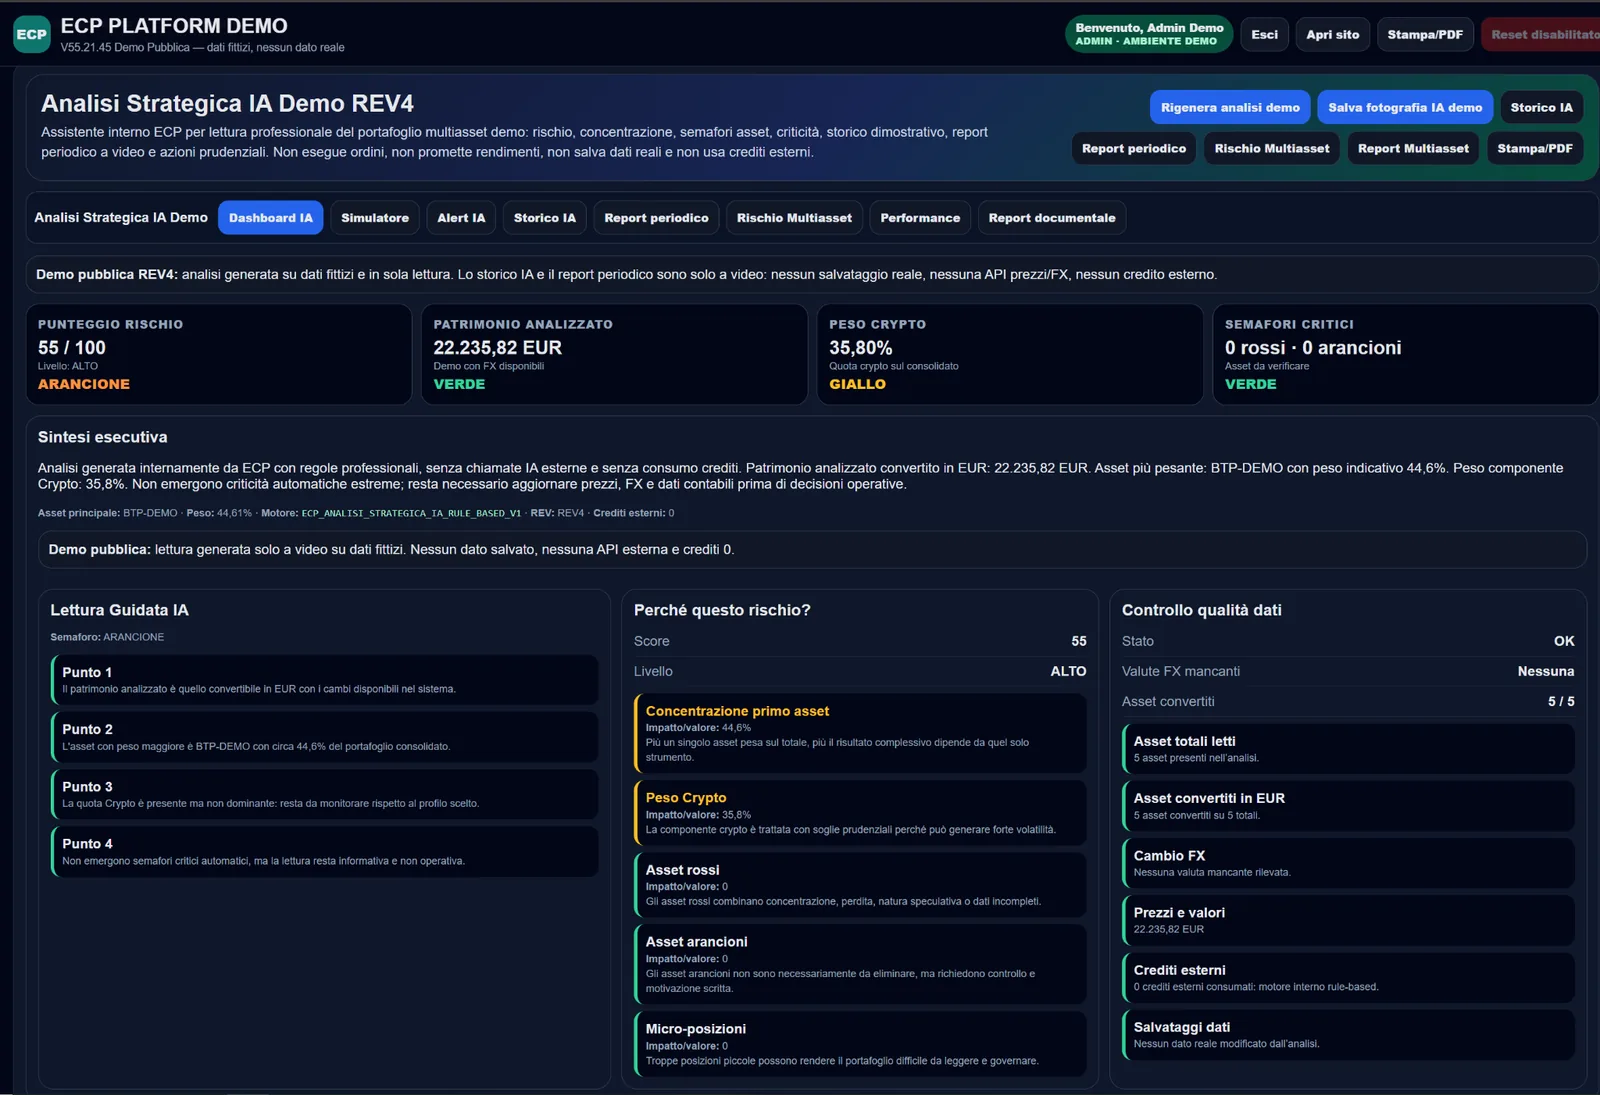The image size is (1600, 1095).
Task: Switch to the Simulatore tab
Action: tap(375, 218)
